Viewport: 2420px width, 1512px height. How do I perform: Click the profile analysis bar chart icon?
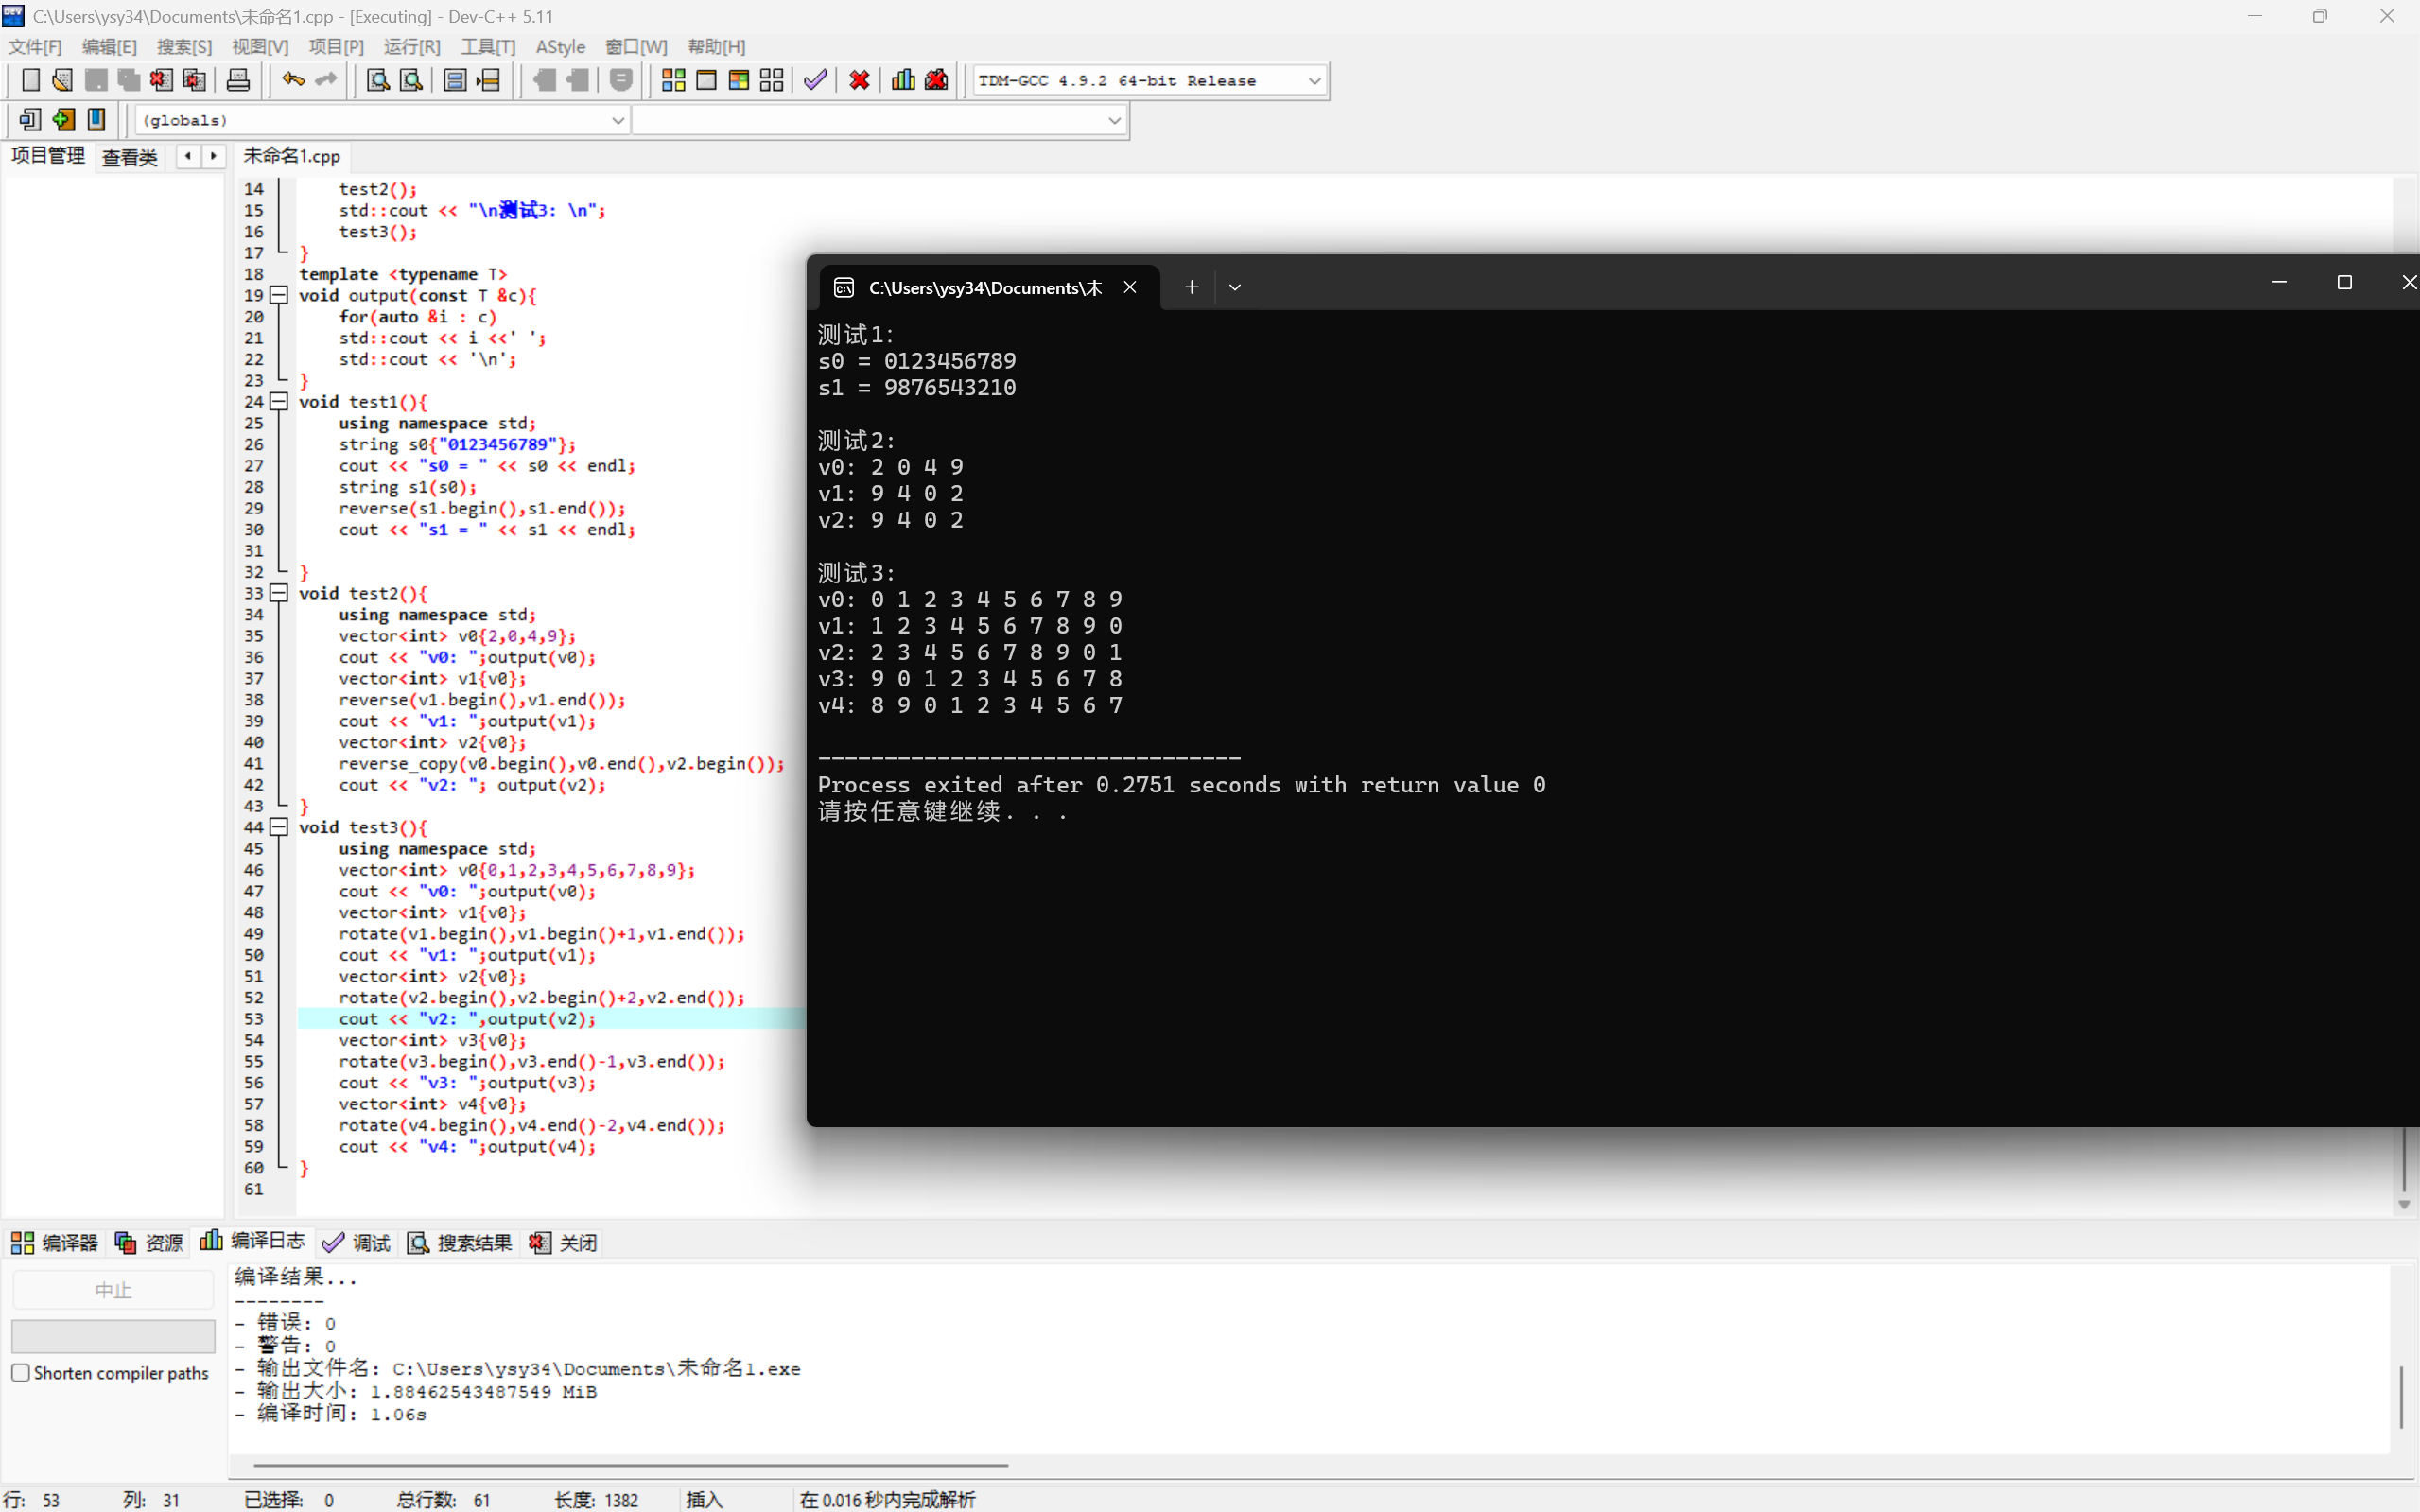(x=903, y=80)
